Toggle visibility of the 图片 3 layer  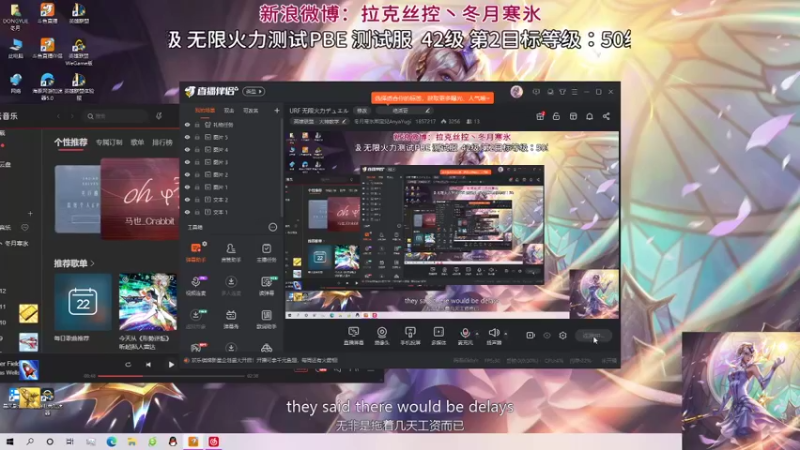click(x=188, y=162)
